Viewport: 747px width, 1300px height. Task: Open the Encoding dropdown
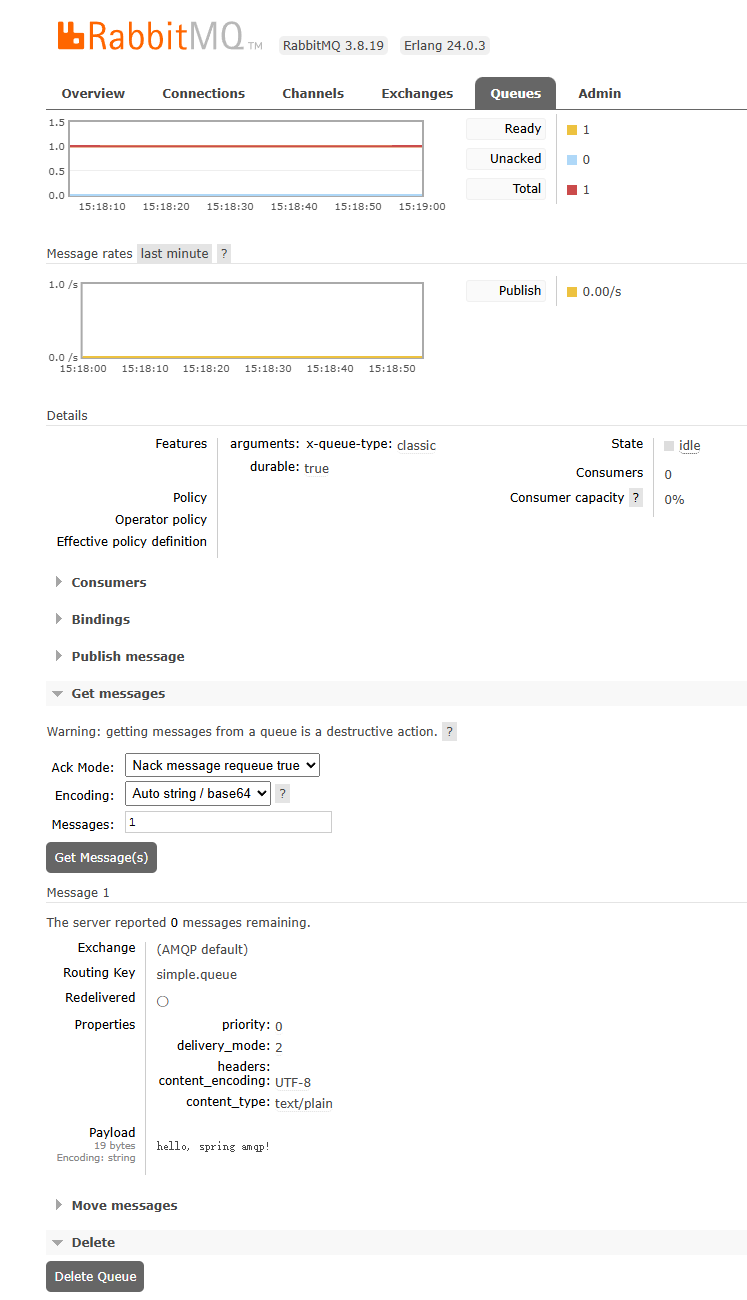pos(198,793)
